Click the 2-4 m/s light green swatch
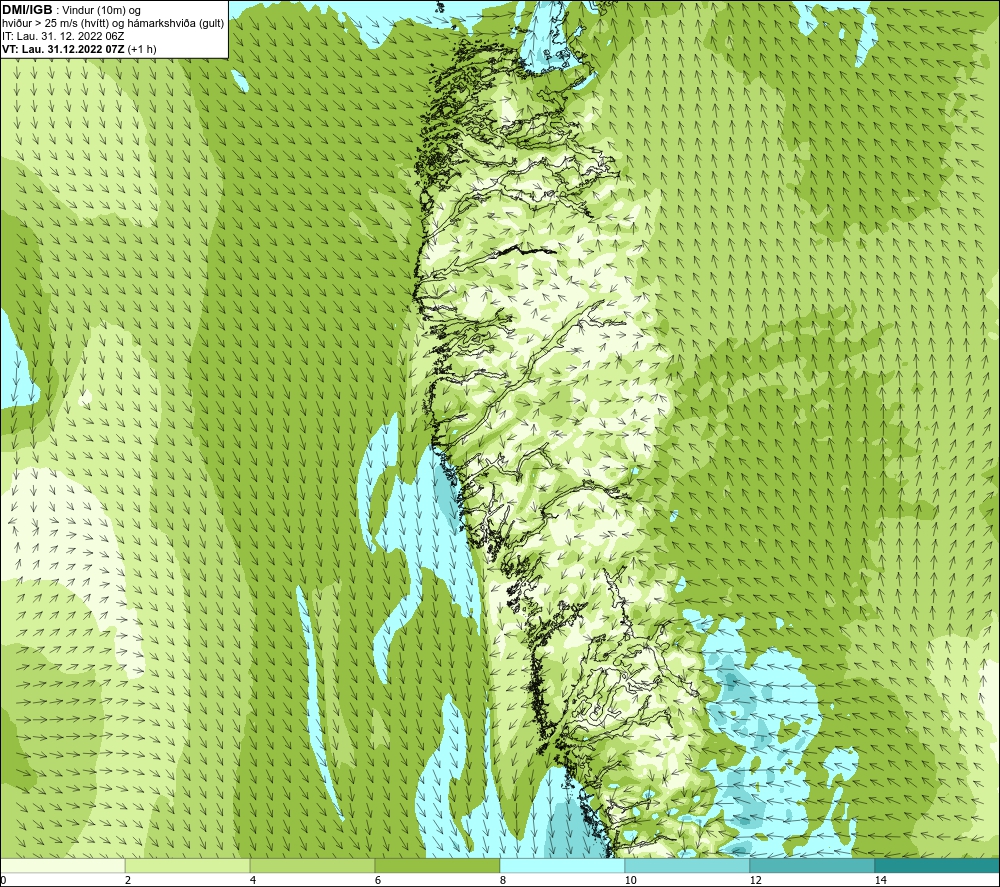The height and width of the screenshot is (887, 1000). pyautogui.click(x=188, y=865)
